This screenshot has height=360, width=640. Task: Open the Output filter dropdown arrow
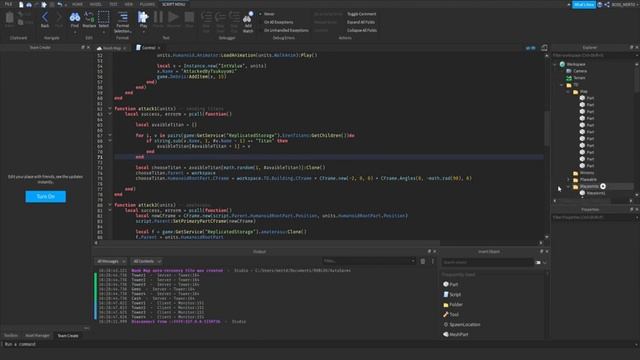[x=413, y=261]
